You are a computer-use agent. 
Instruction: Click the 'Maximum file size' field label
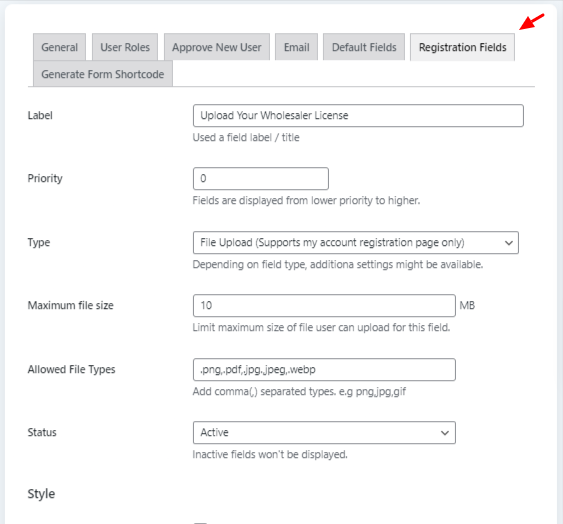tap(71, 305)
